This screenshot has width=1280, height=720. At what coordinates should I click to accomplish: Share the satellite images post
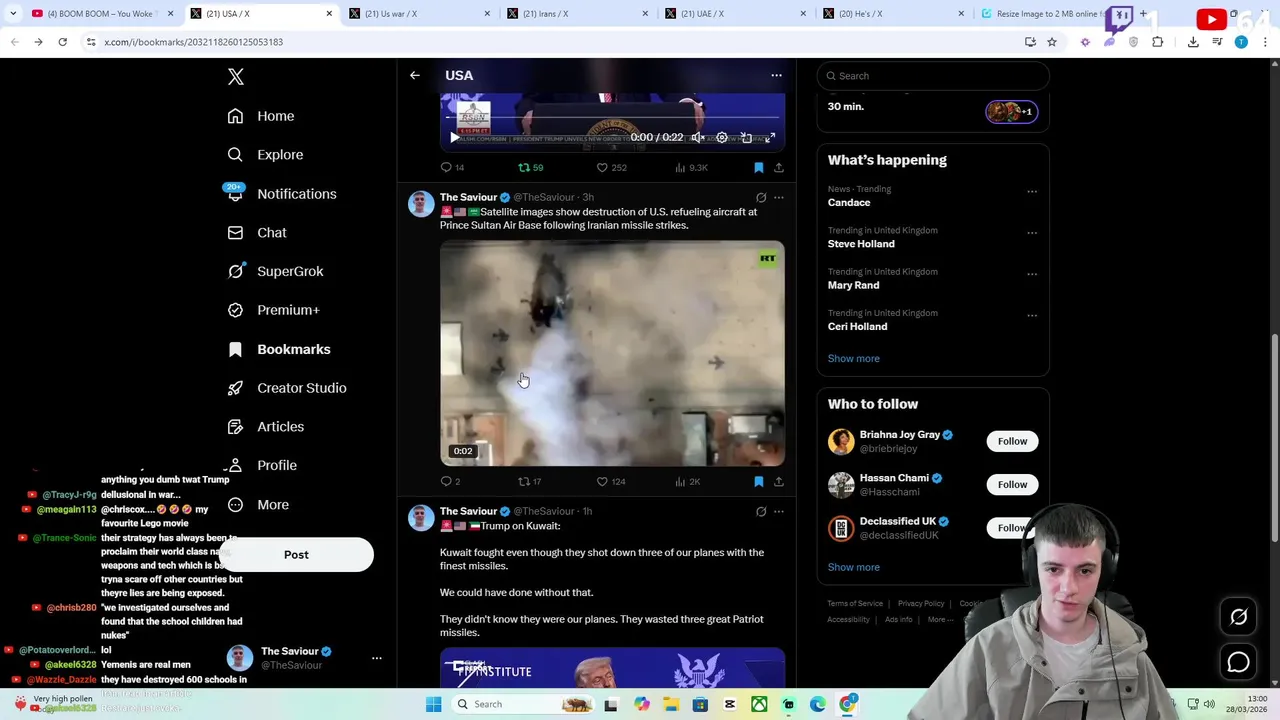779,482
